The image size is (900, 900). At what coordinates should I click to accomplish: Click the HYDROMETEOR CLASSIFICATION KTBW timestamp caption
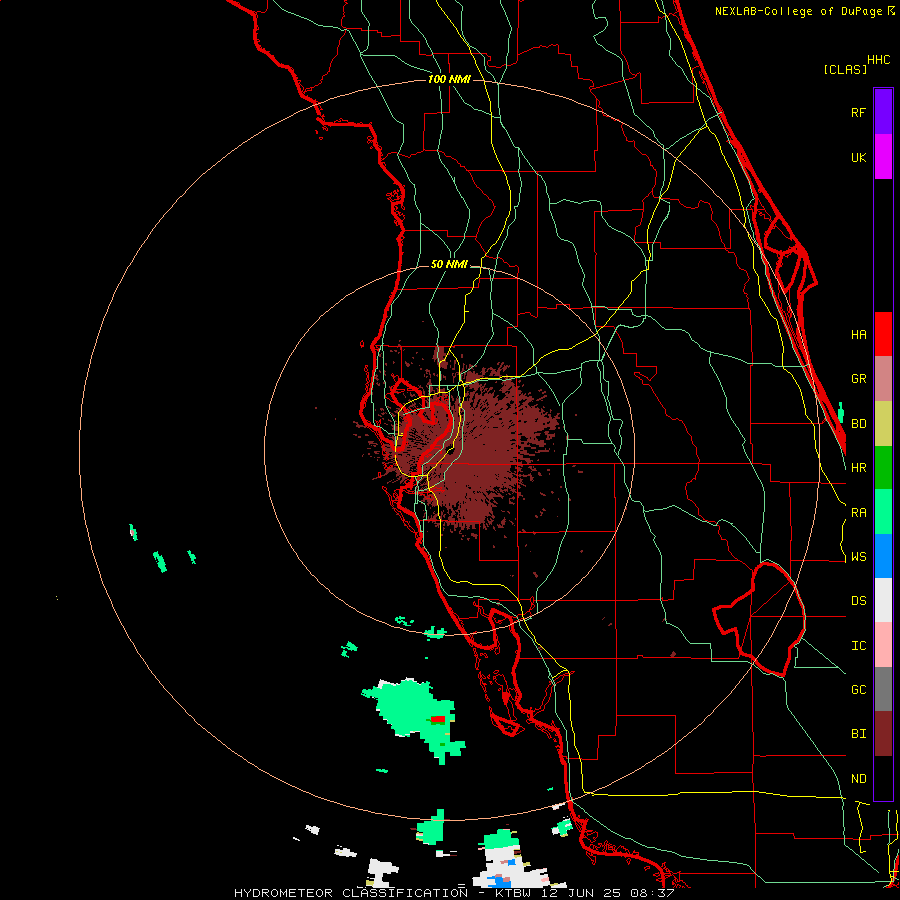(x=453, y=893)
